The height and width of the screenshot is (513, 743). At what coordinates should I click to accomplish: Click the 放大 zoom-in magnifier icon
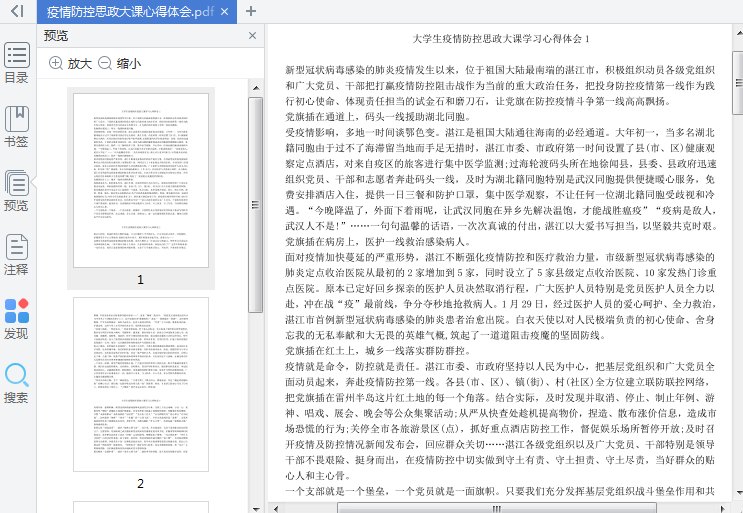[x=56, y=63]
